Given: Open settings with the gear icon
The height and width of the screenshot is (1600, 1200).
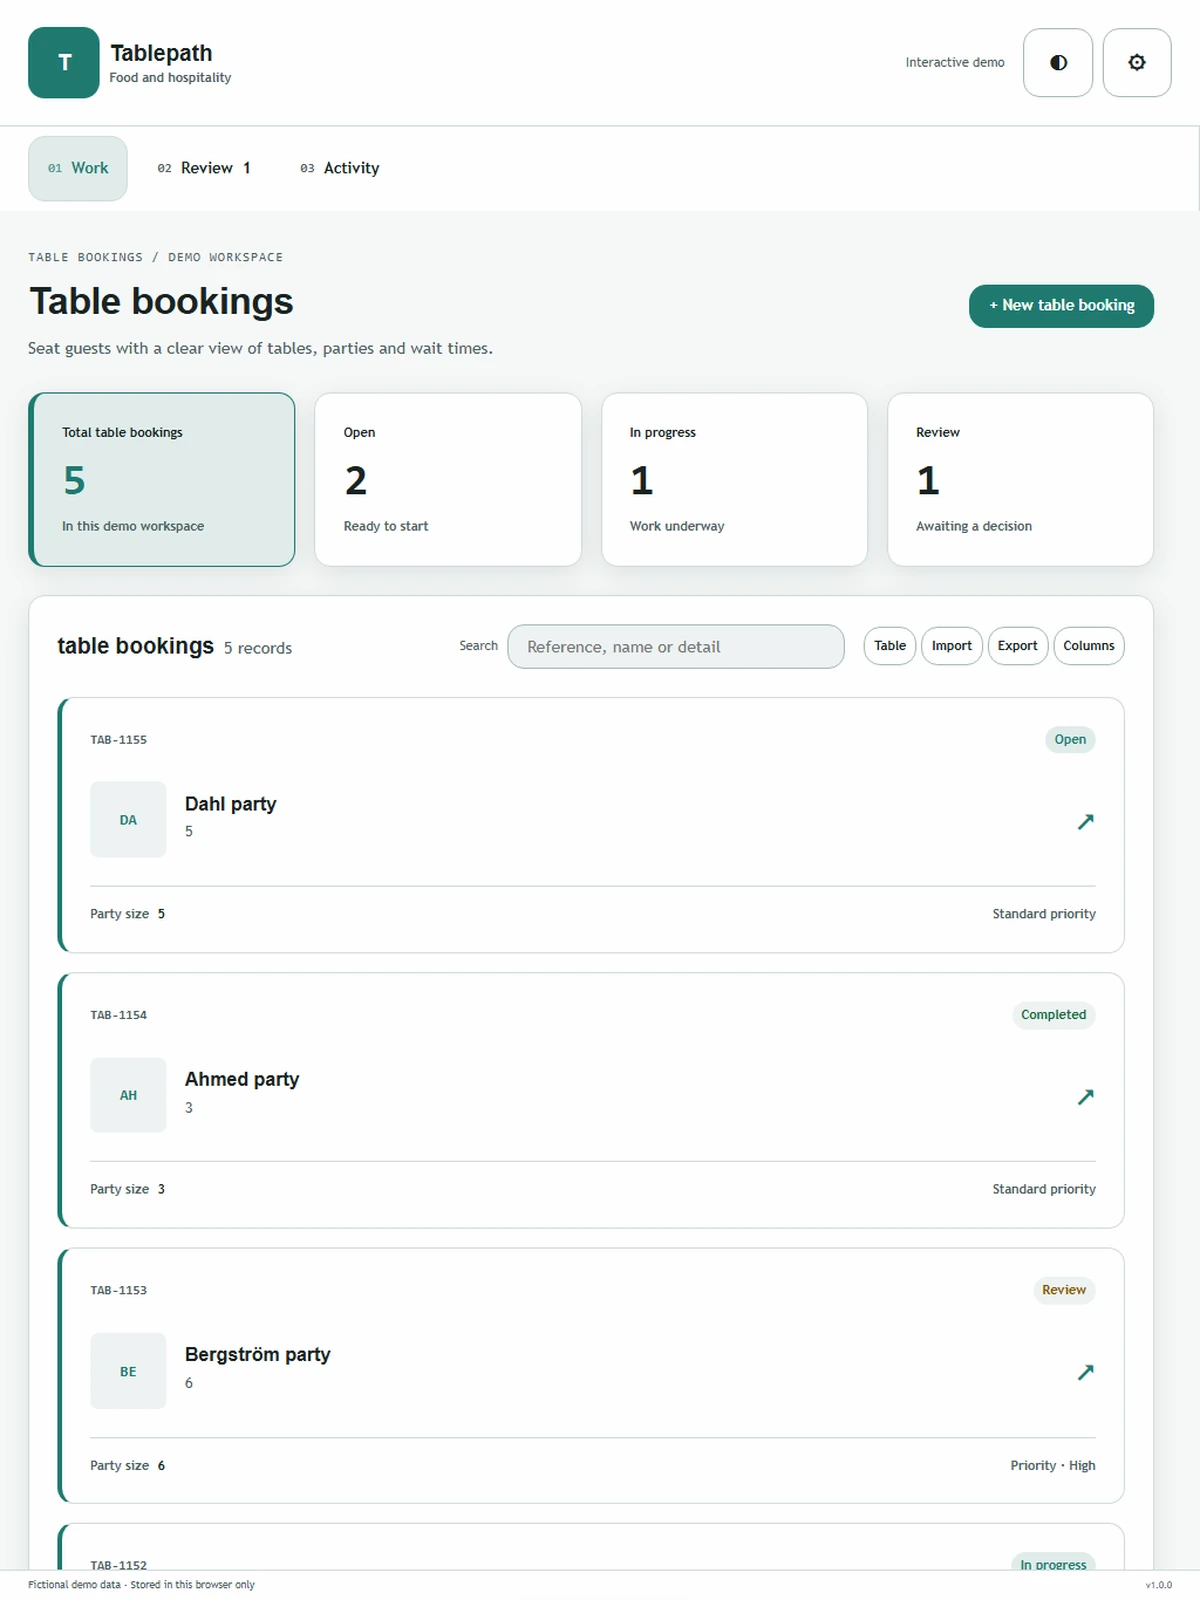Looking at the screenshot, I should tap(1137, 62).
